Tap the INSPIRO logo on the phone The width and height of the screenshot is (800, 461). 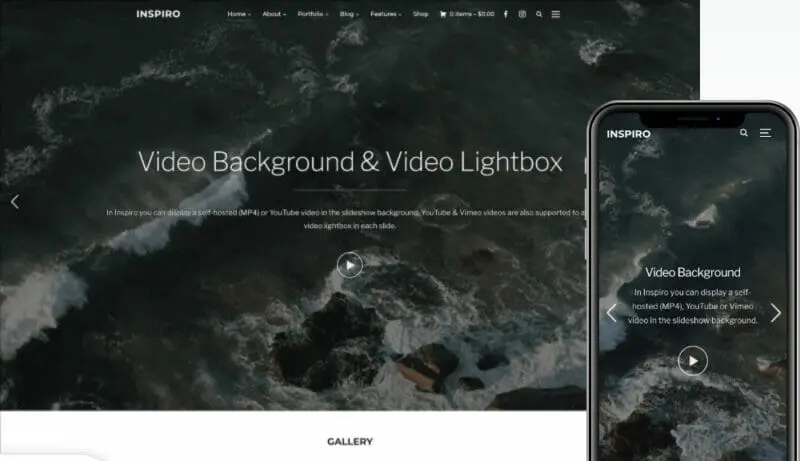tap(628, 133)
